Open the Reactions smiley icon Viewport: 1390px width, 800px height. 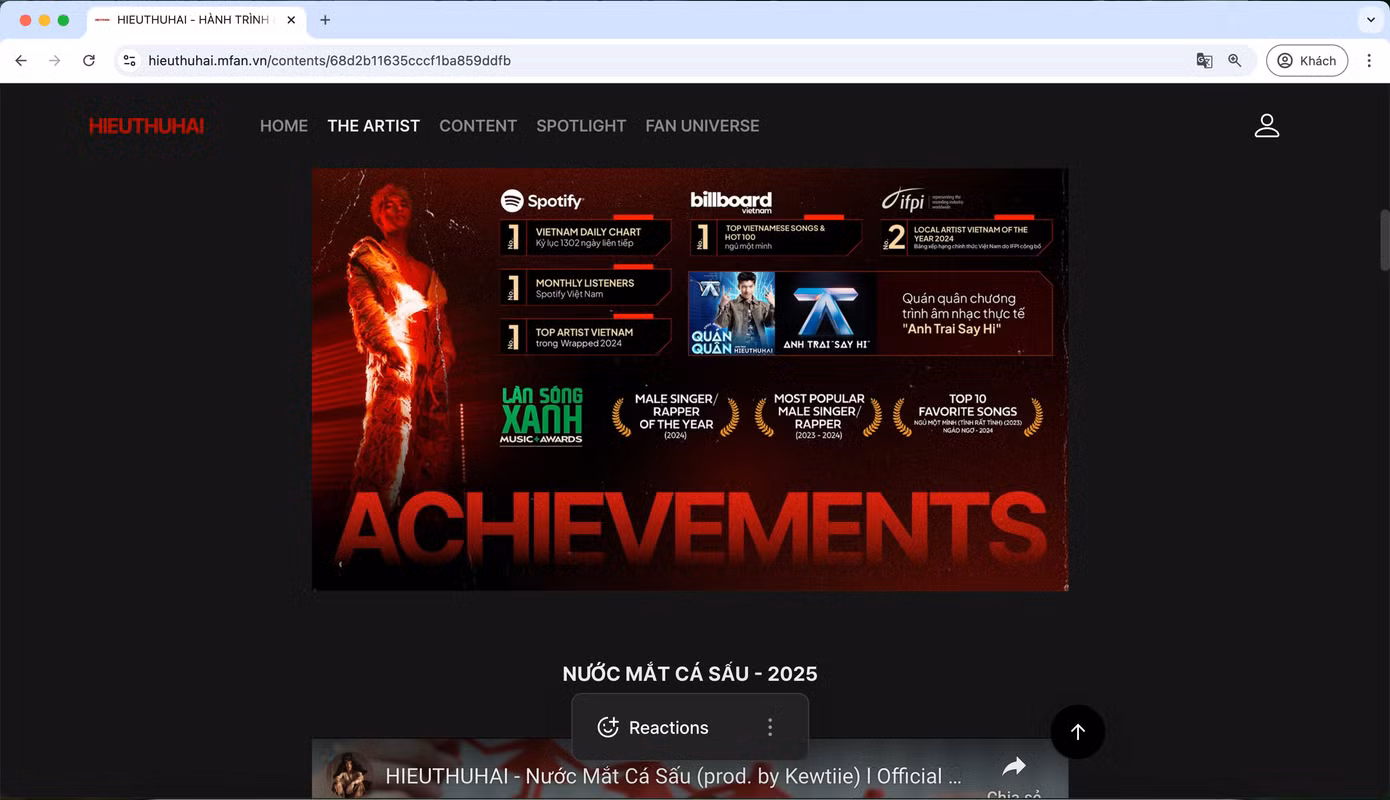point(608,728)
